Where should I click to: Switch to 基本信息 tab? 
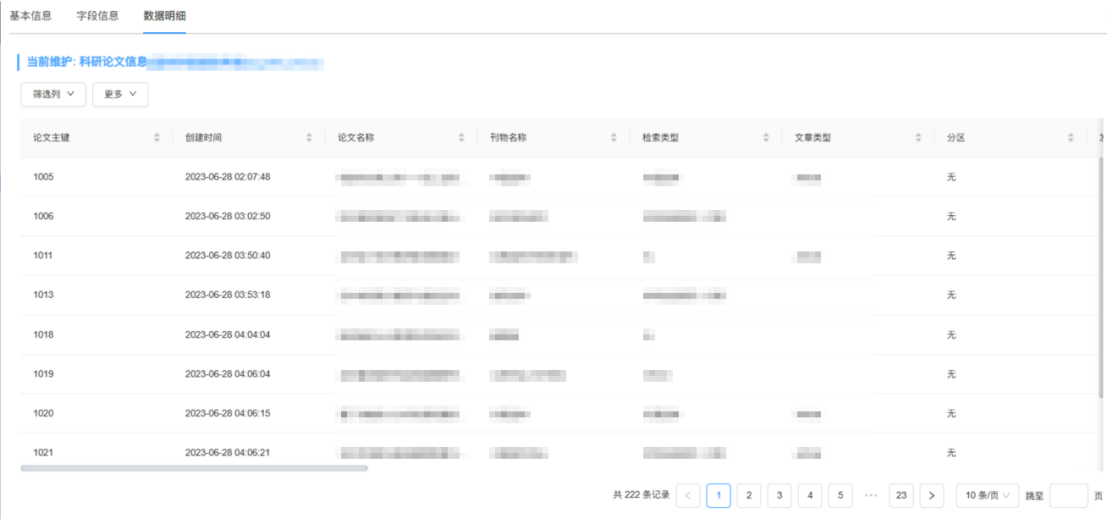coord(30,16)
